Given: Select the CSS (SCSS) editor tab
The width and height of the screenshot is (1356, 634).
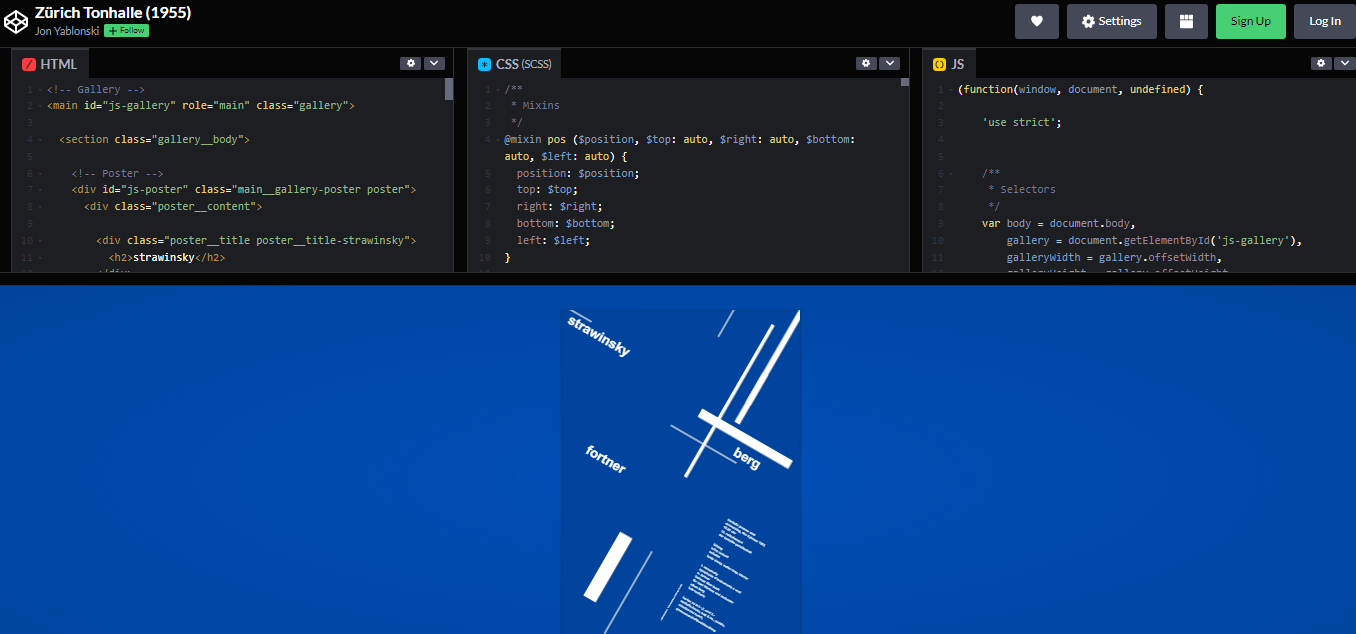Looking at the screenshot, I should click(x=515, y=64).
